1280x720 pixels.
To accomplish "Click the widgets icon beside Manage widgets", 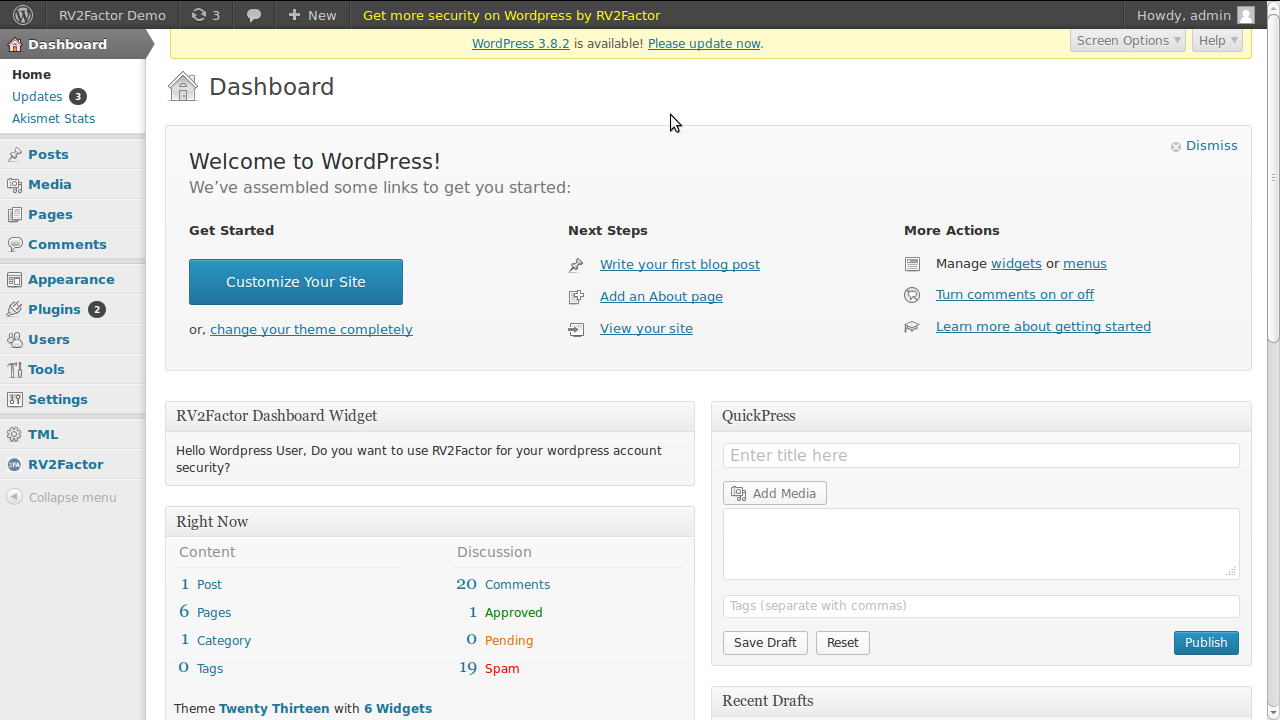I will (912, 264).
